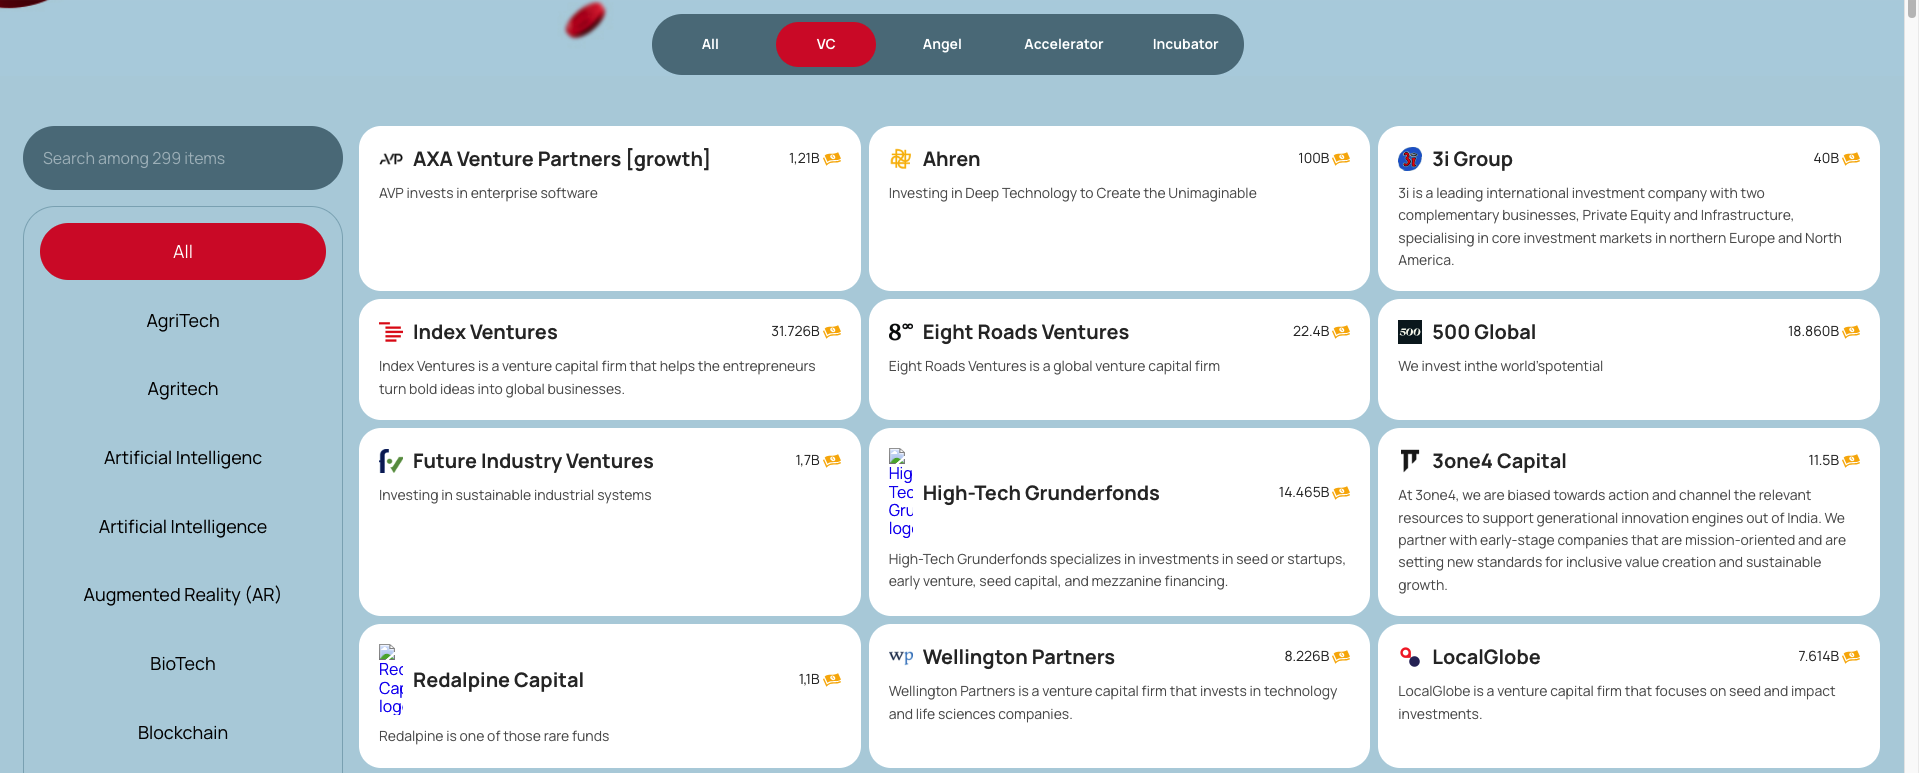Select the All investor type tab
Viewport: 1919px width, 773px height.
pos(710,44)
